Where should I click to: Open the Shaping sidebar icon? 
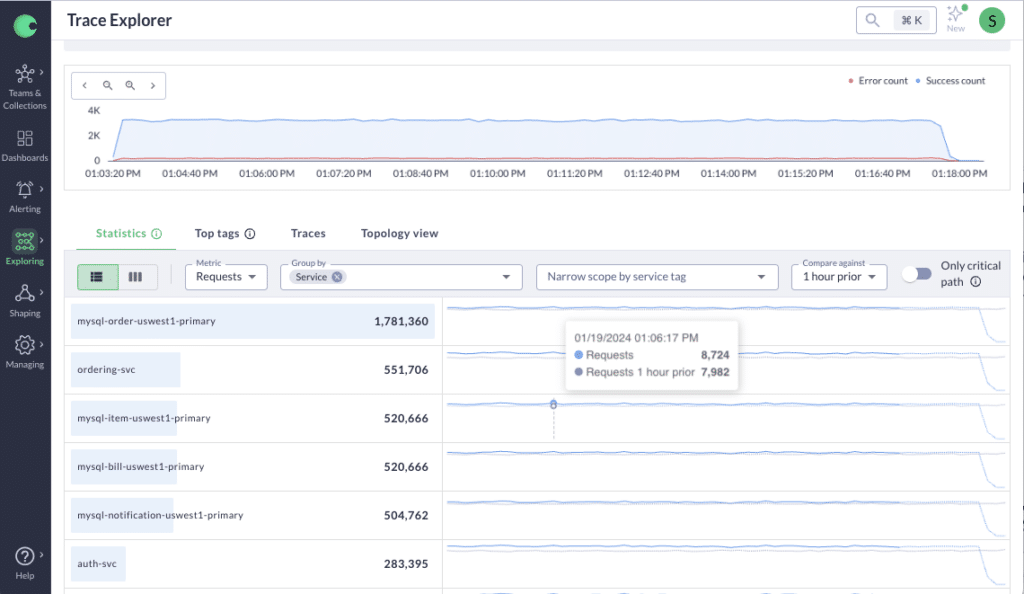click(25, 294)
